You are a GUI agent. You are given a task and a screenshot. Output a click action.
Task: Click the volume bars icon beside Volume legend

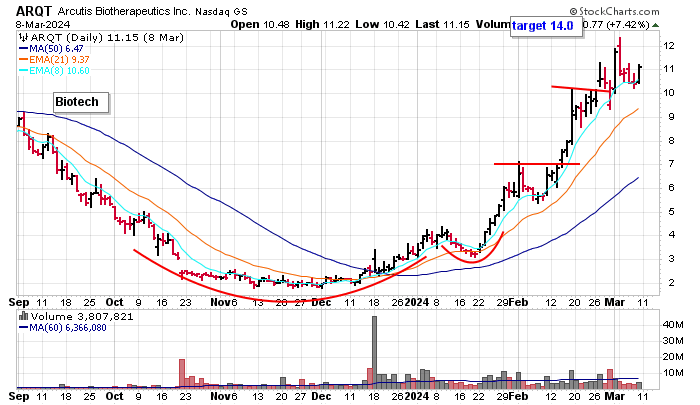click(24, 316)
